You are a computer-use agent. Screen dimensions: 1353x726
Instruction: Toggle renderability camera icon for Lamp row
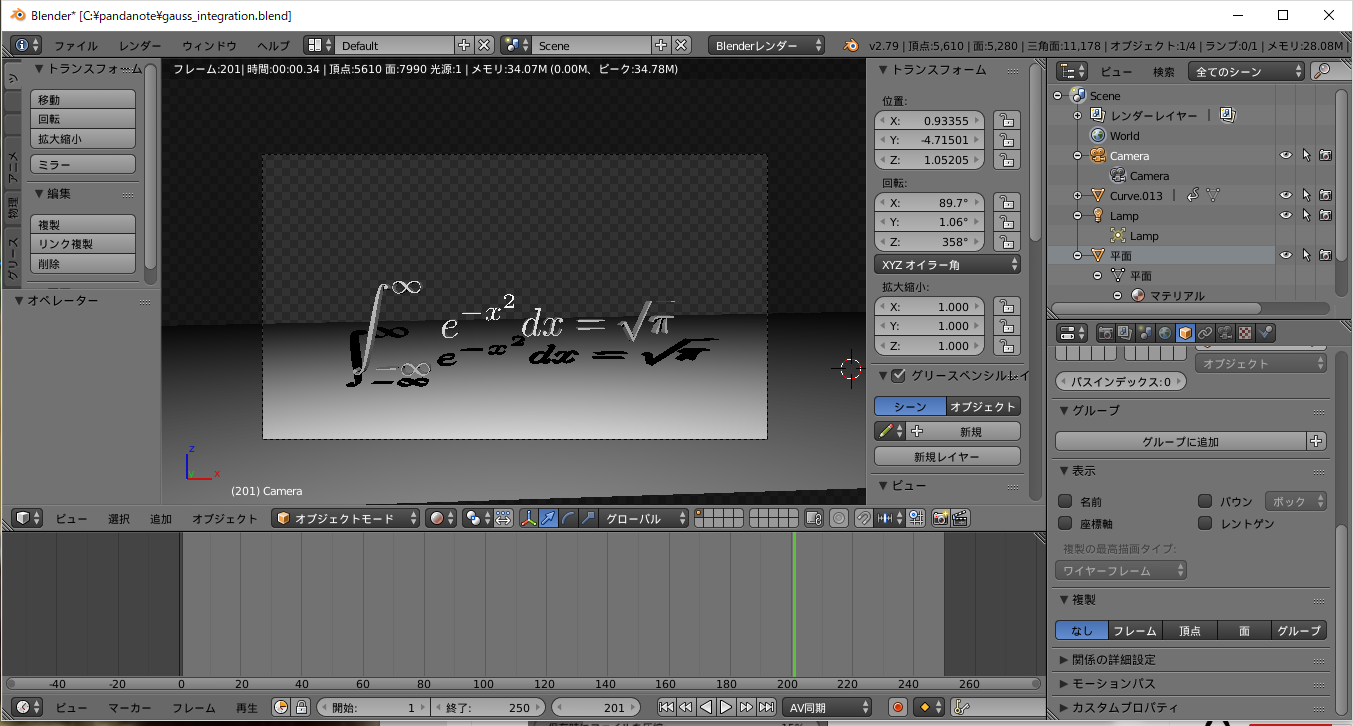pyautogui.click(x=1325, y=216)
